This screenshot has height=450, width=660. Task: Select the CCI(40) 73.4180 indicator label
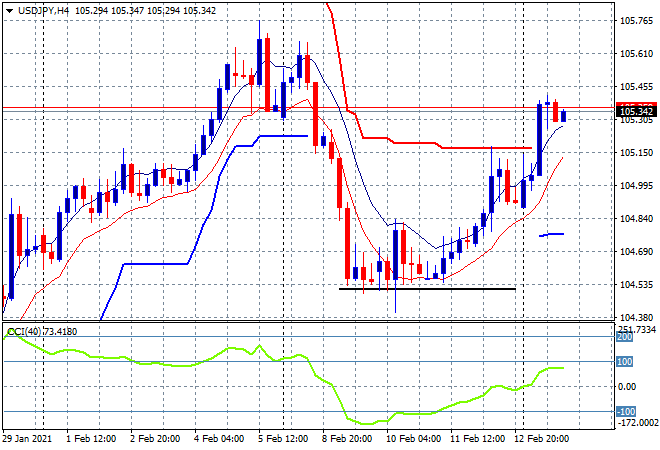pyautogui.click(x=42, y=332)
